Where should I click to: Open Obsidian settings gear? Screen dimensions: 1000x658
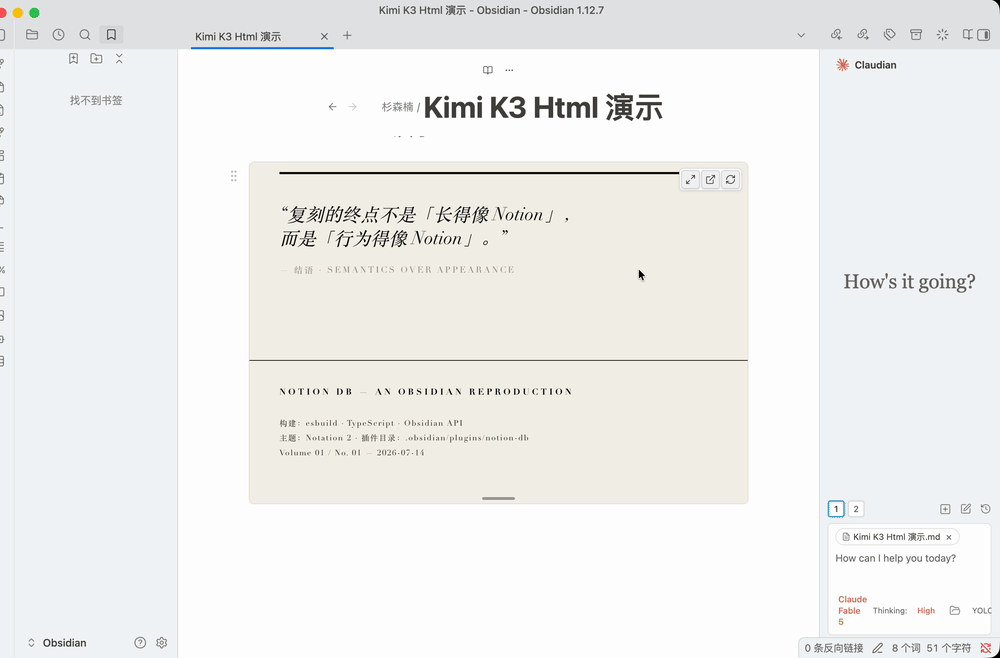161,643
